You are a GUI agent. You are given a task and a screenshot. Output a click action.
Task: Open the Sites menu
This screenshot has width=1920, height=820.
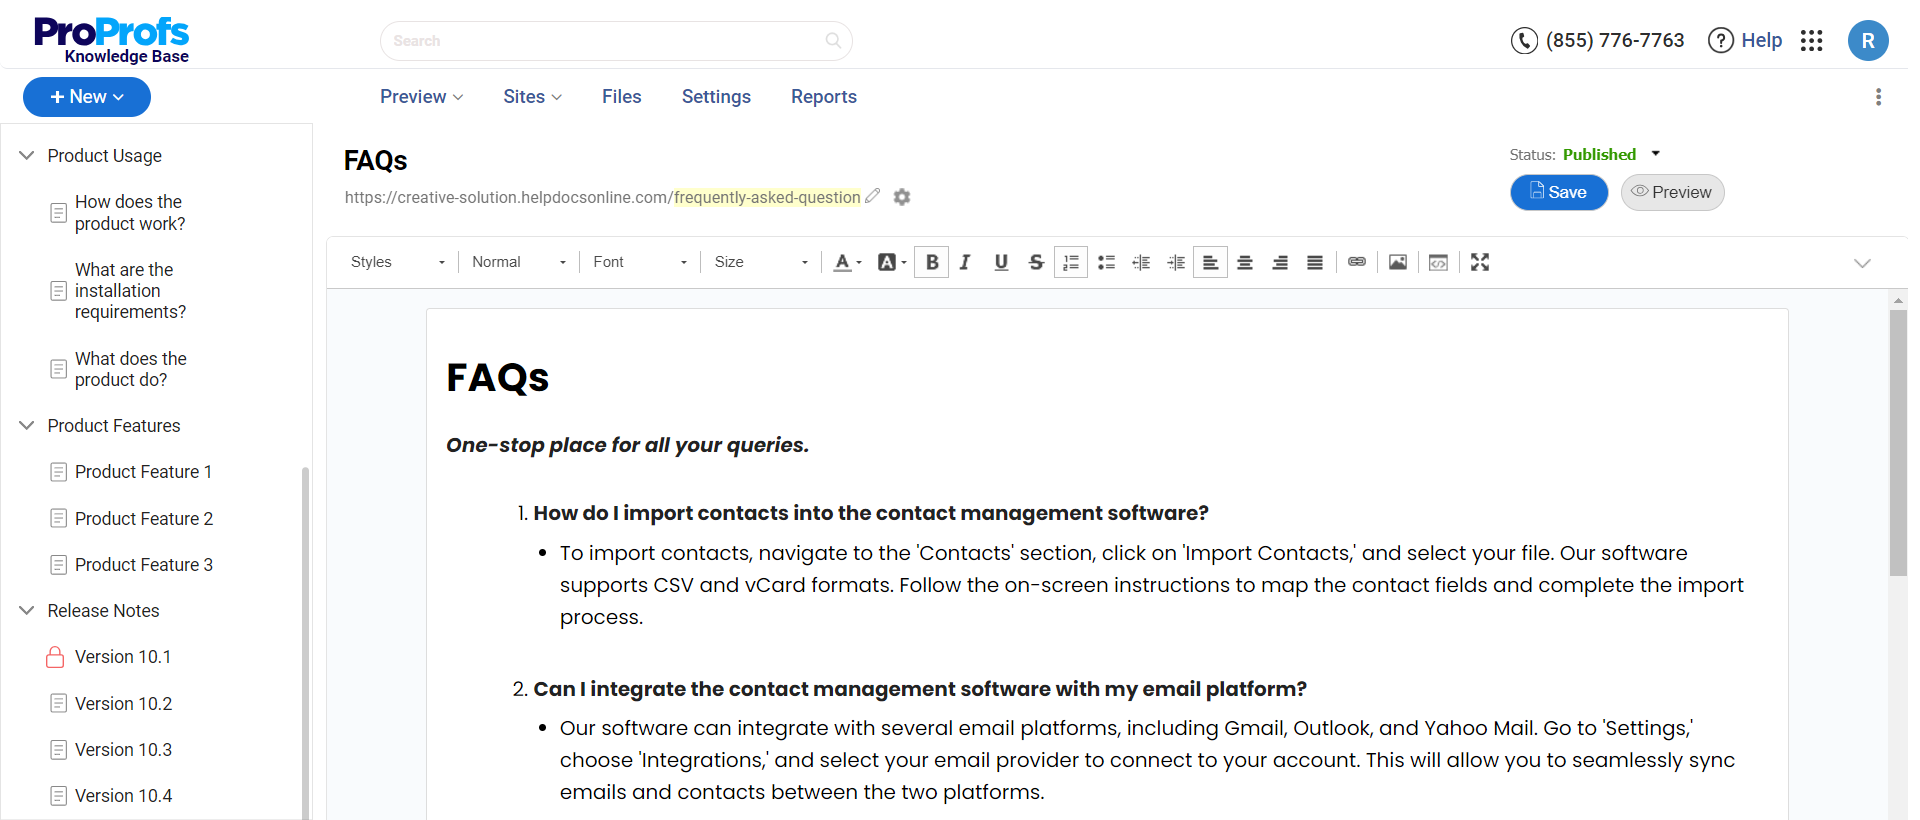[532, 97]
